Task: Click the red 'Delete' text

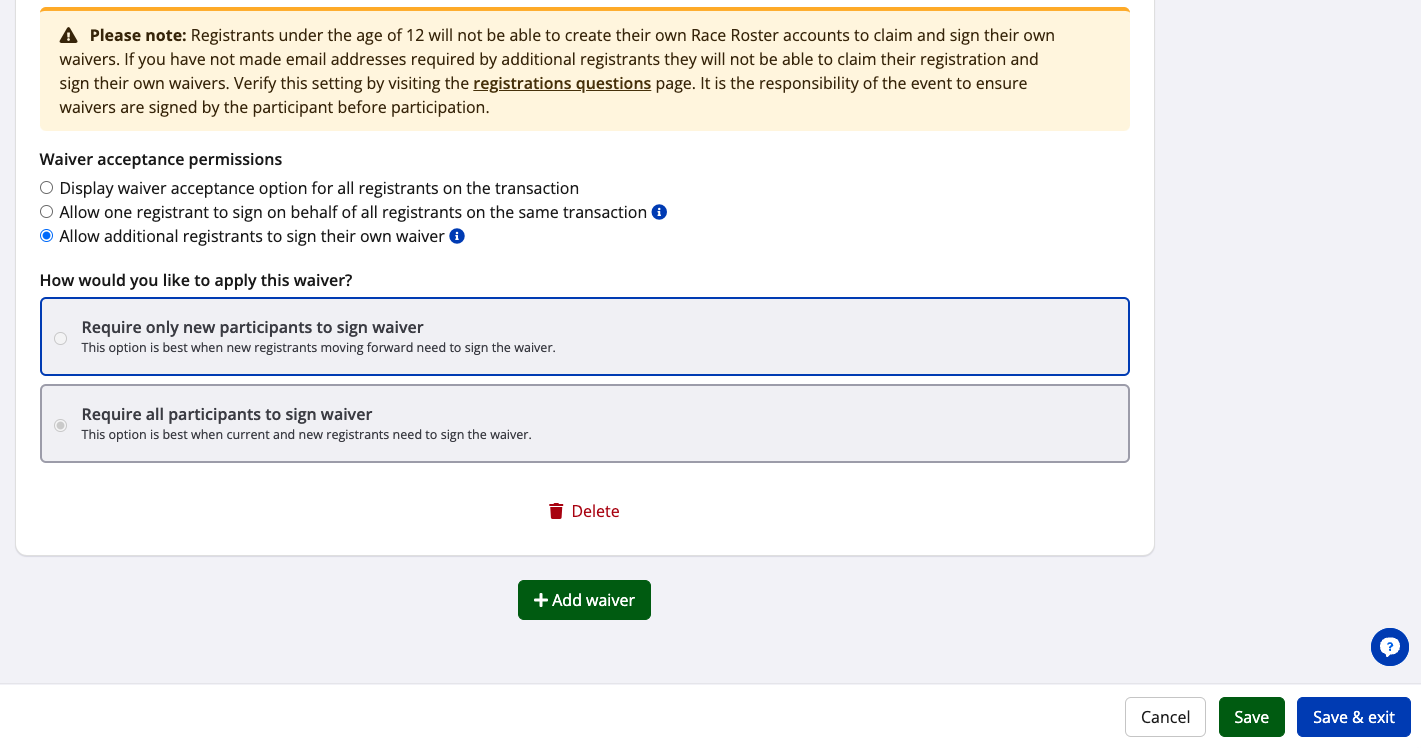Action: coord(595,511)
